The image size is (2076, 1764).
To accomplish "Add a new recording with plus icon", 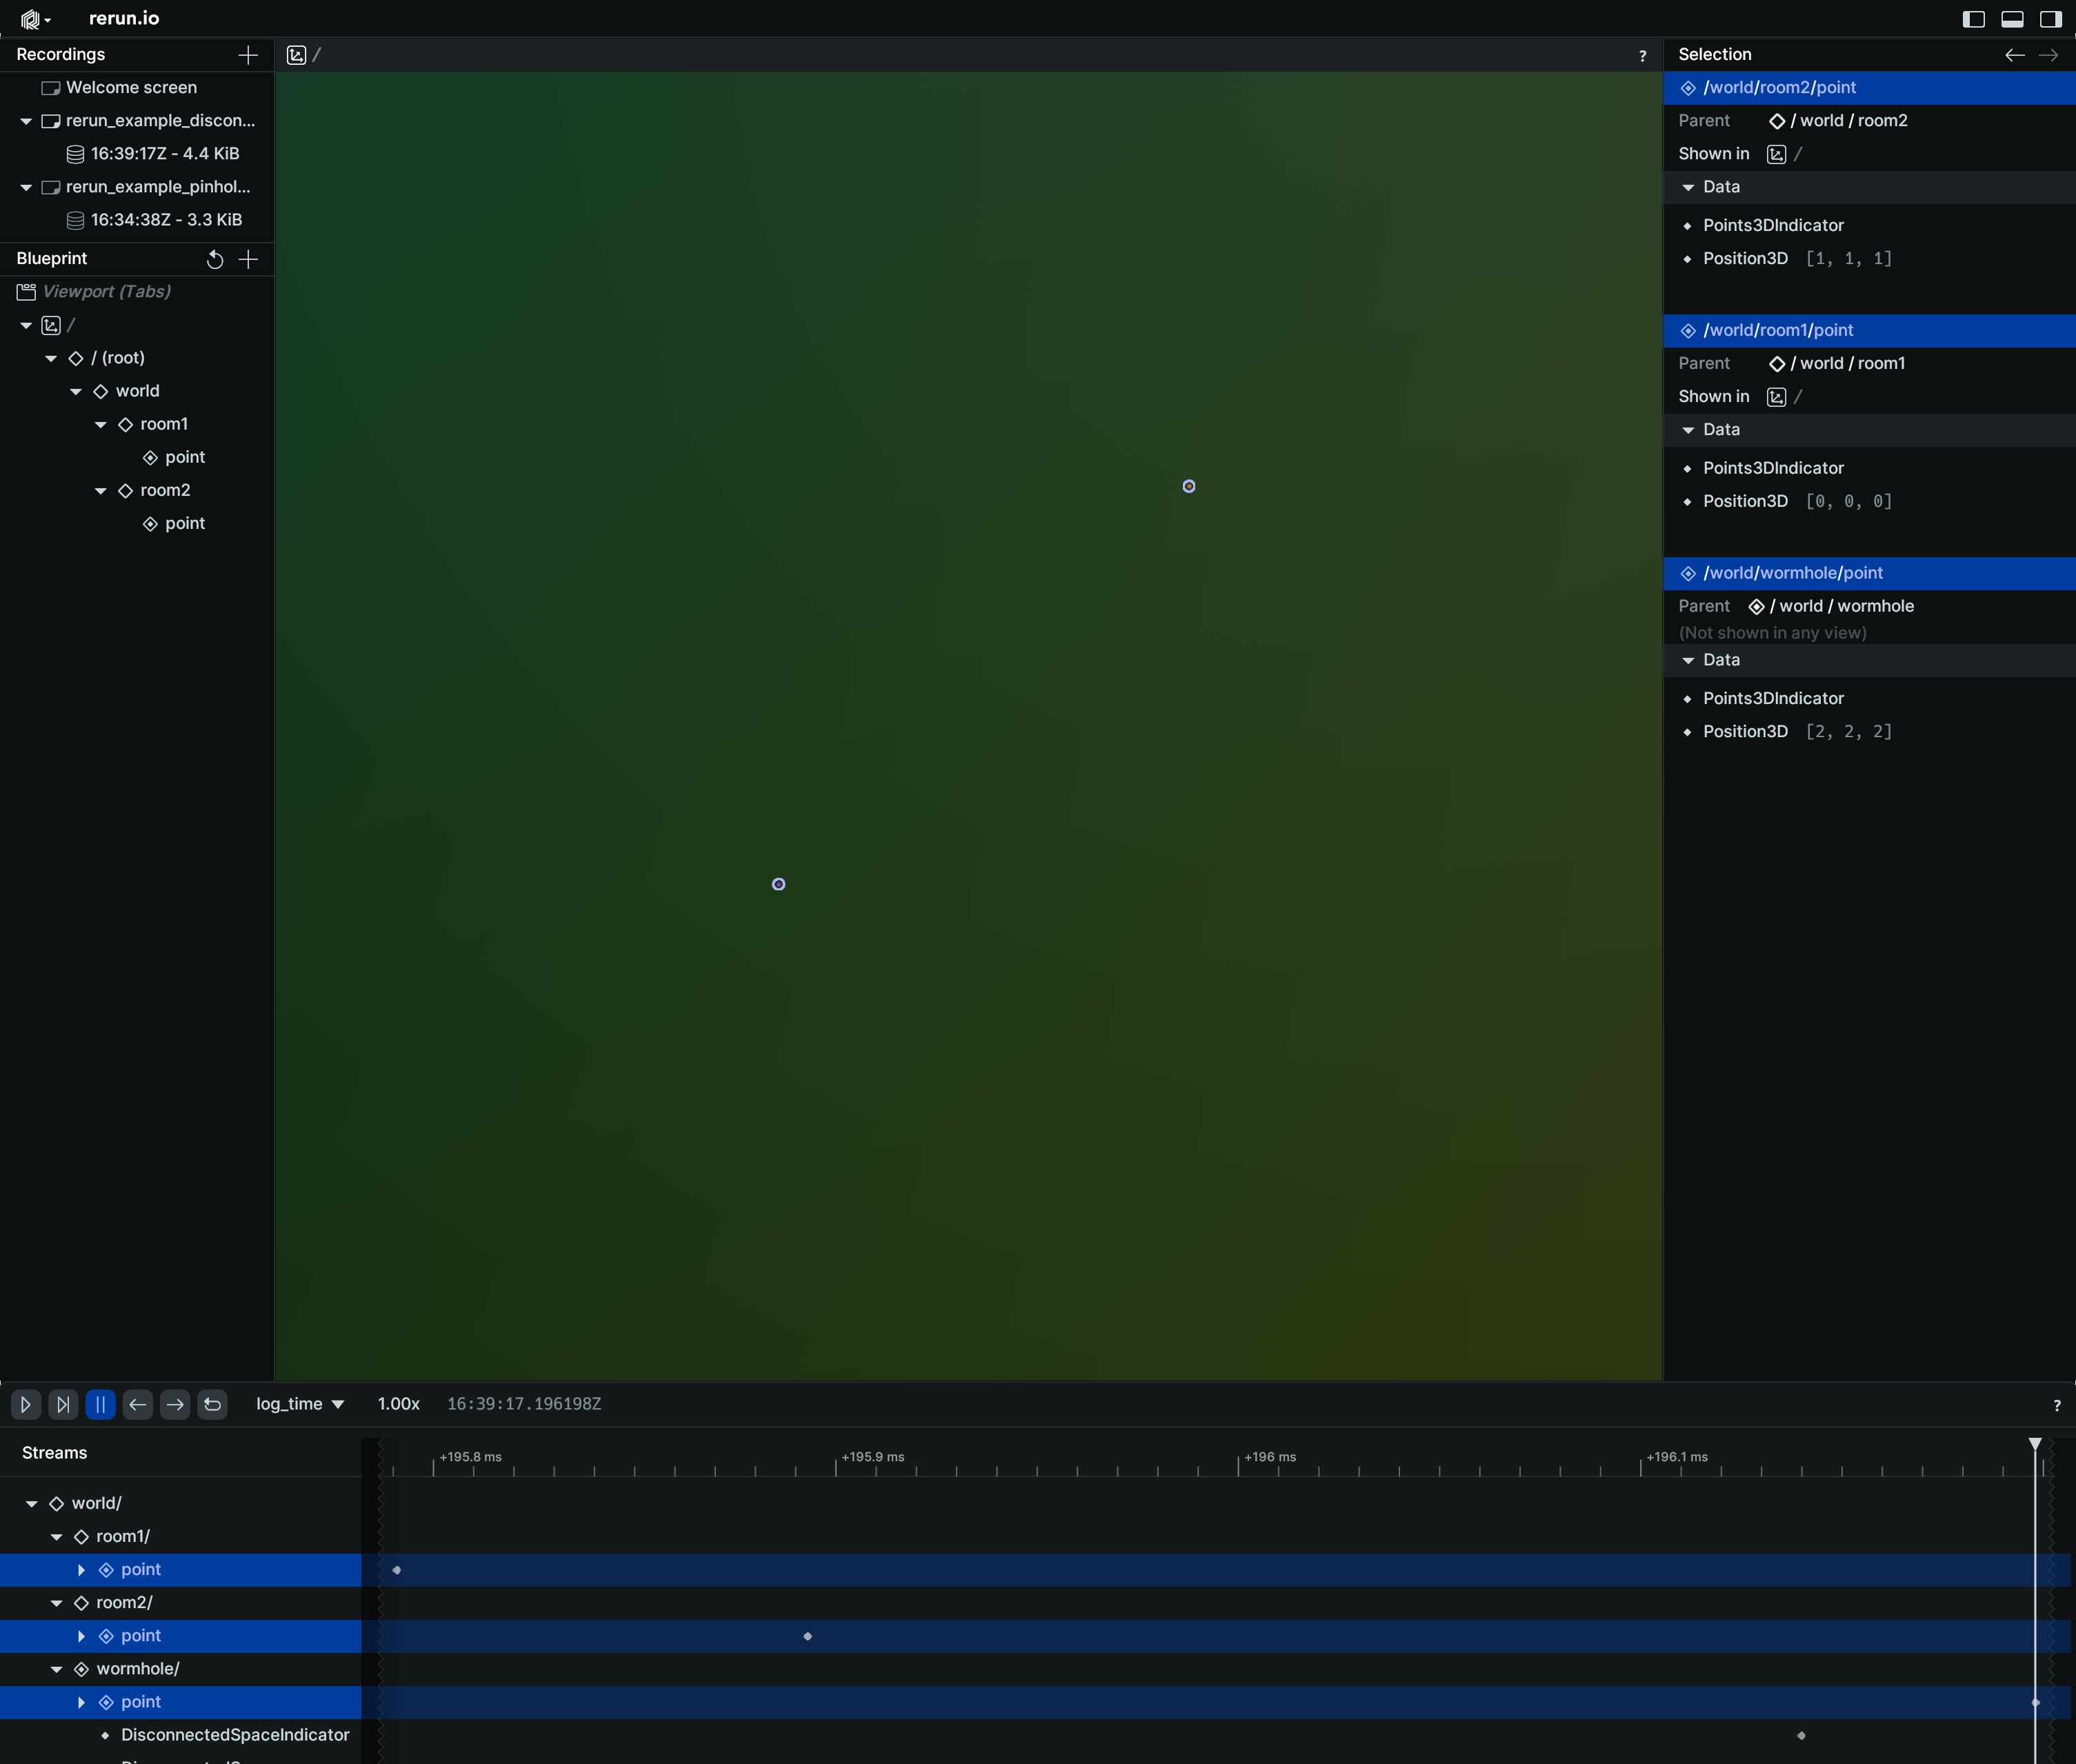I will tap(248, 55).
